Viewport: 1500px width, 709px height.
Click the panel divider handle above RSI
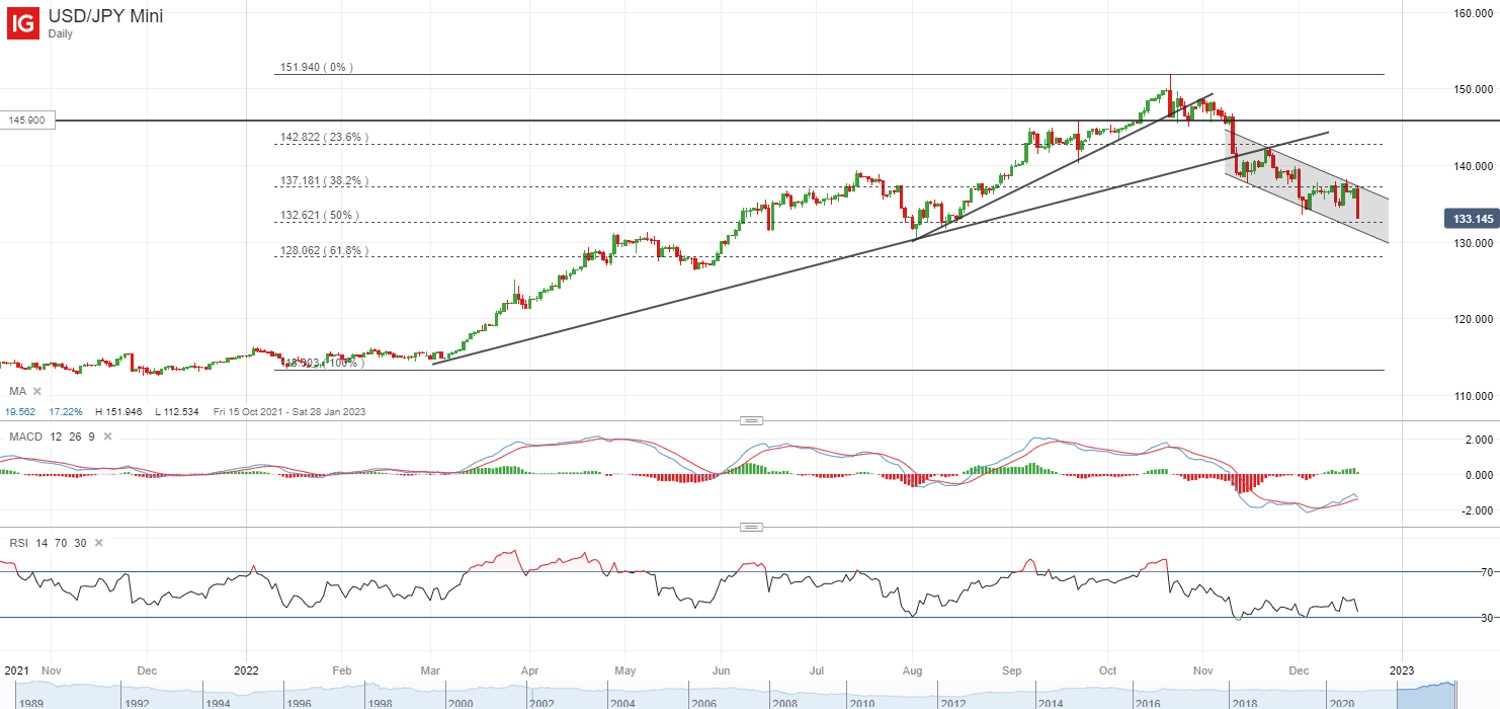pyautogui.click(x=751, y=527)
